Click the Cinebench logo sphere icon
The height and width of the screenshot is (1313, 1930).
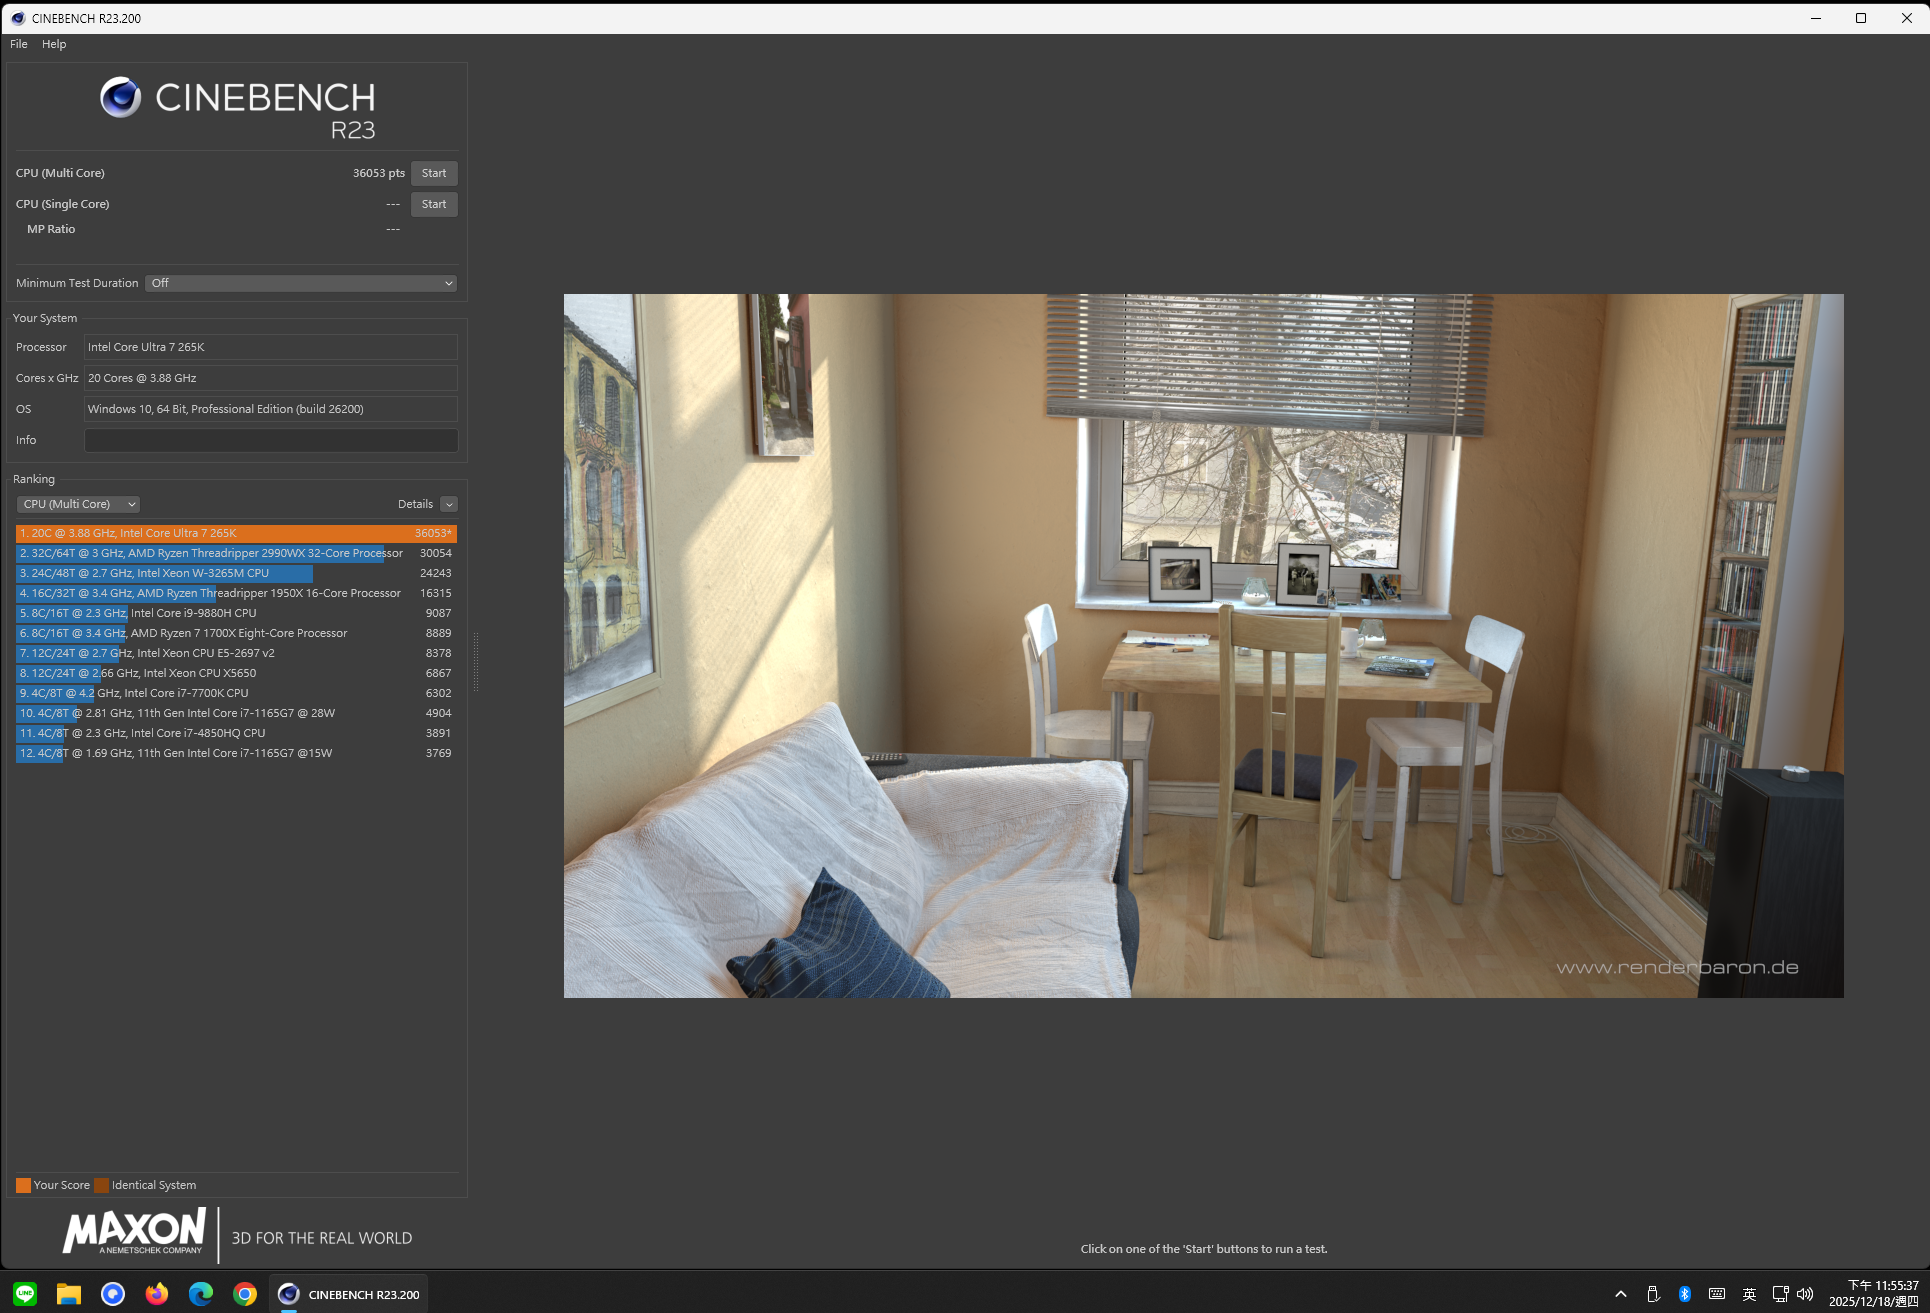tap(121, 98)
